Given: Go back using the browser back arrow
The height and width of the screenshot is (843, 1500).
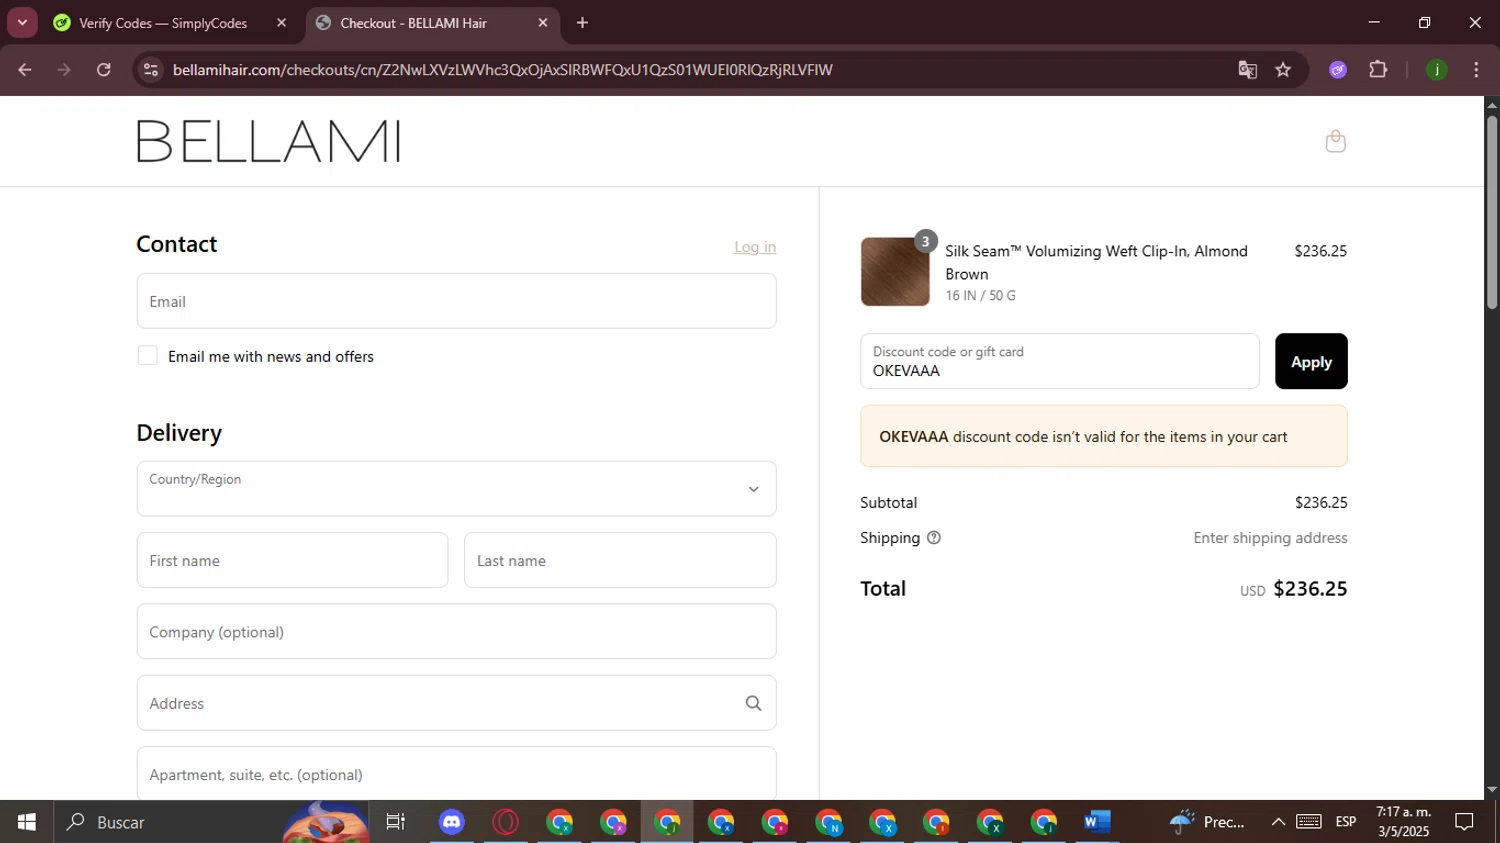Looking at the screenshot, I should click(25, 69).
